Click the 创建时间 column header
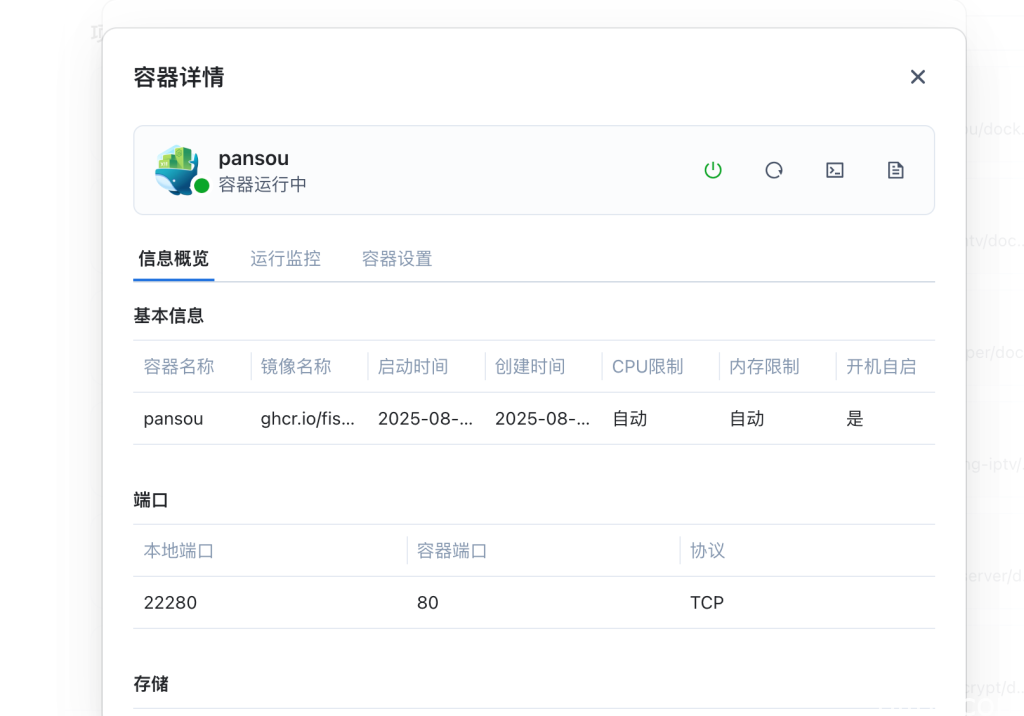 (x=530, y=366)
